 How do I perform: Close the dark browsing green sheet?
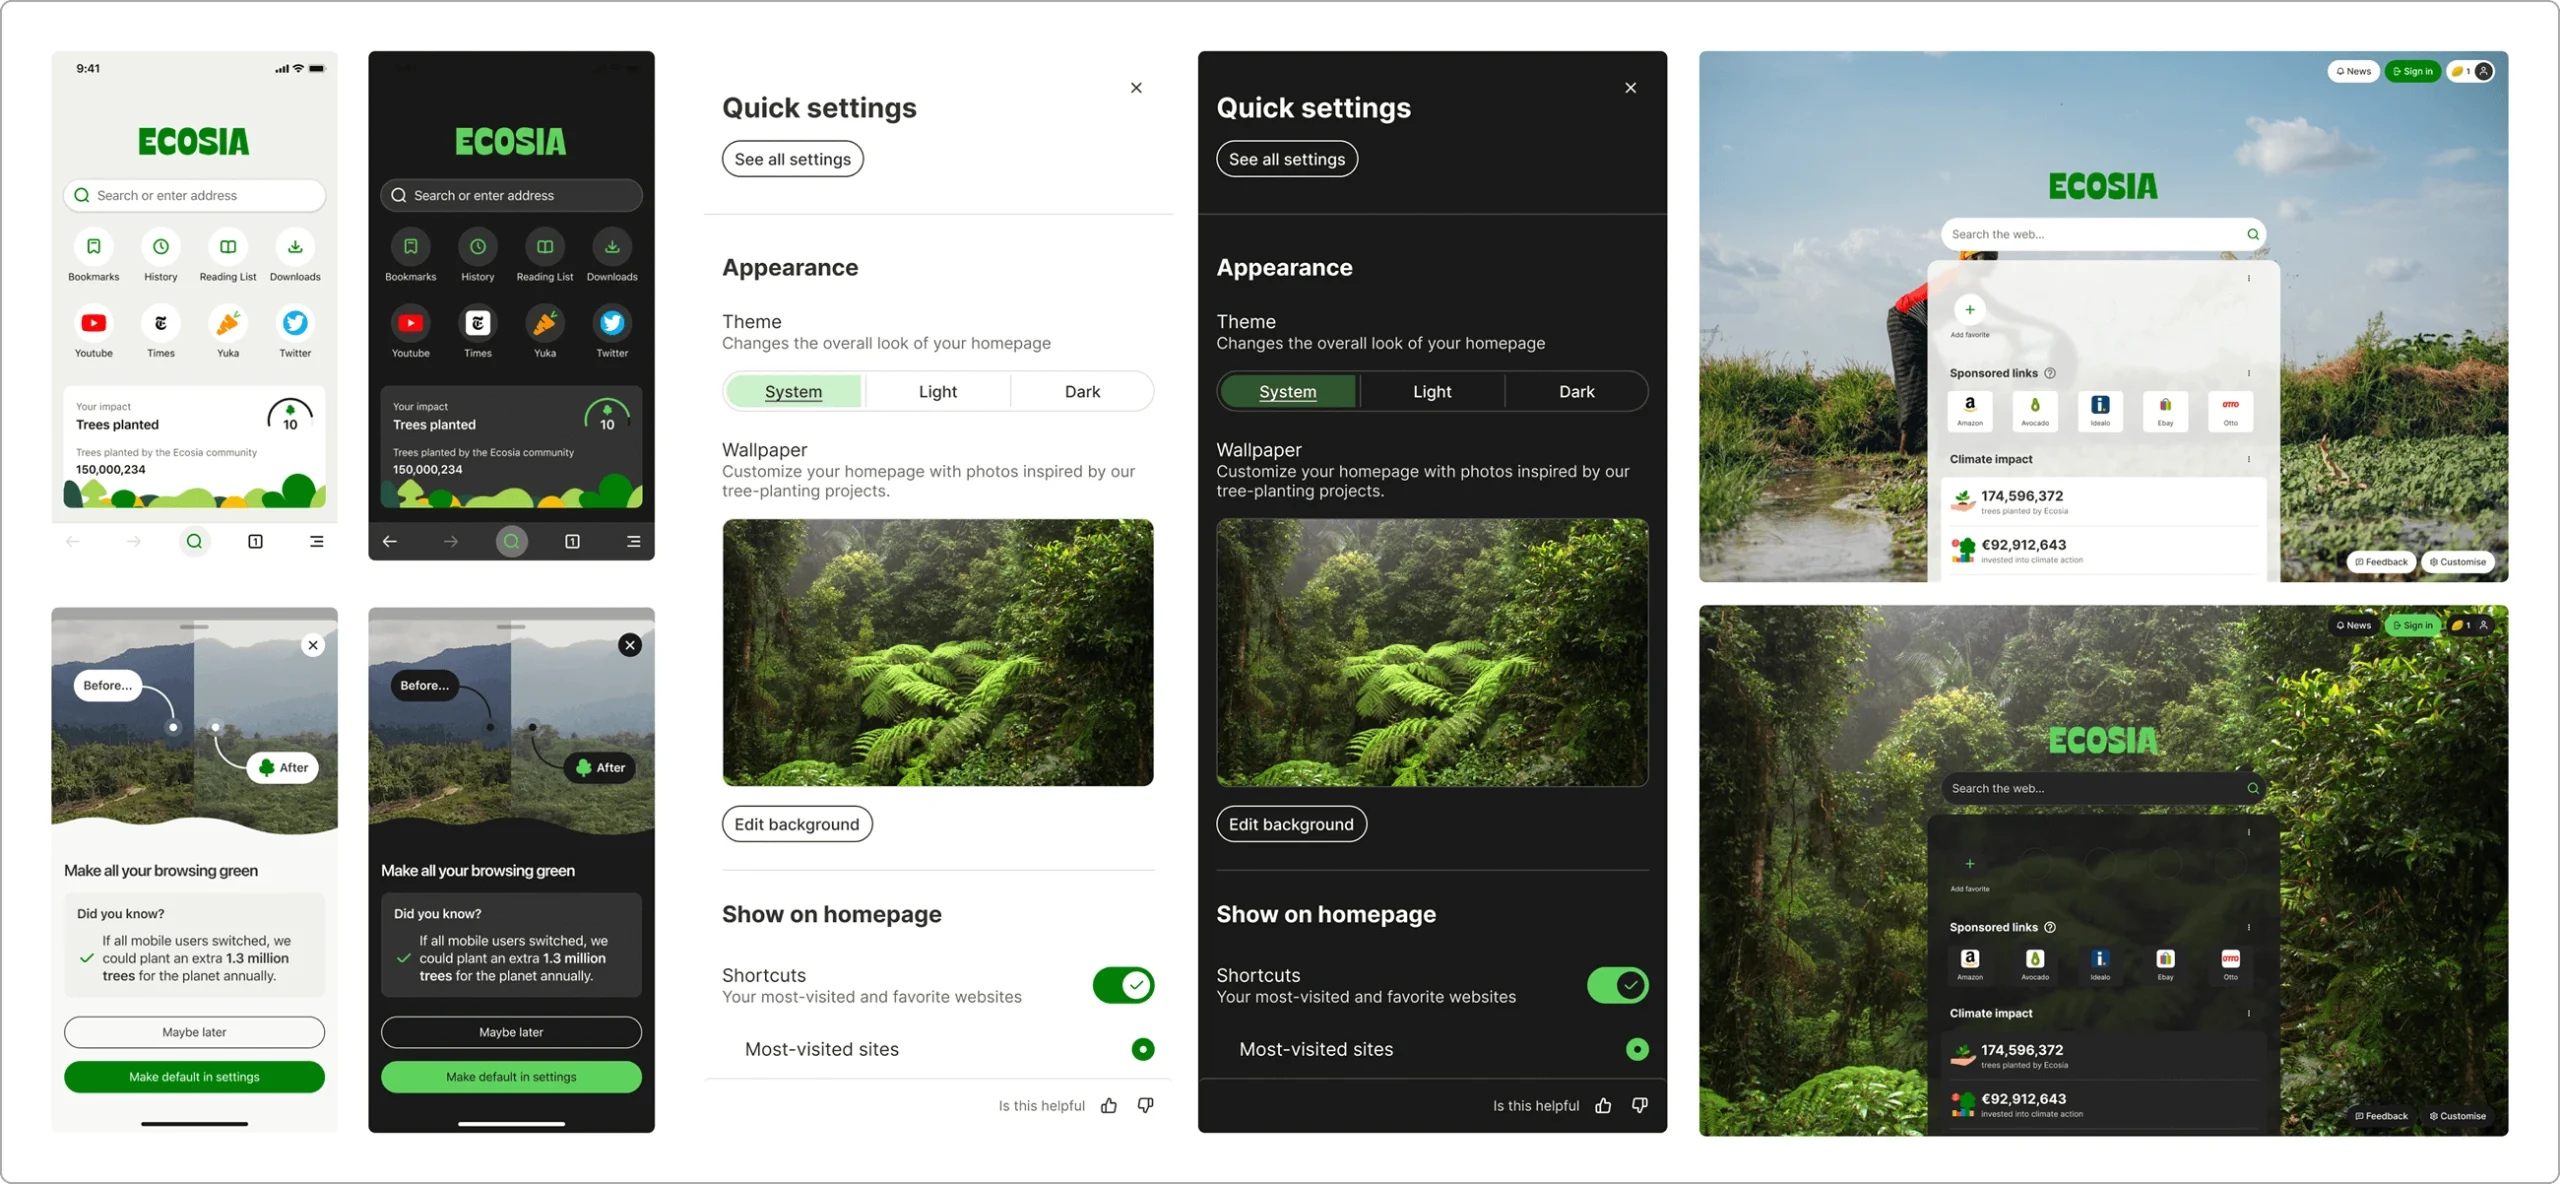coord(630,645)
